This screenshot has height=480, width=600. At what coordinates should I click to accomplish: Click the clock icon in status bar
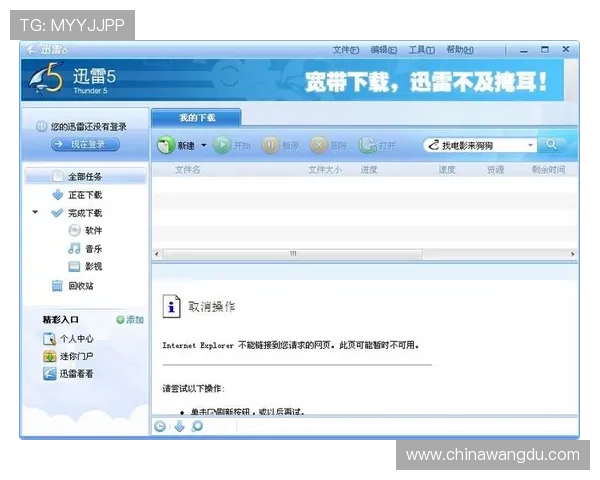coord(160,426)
